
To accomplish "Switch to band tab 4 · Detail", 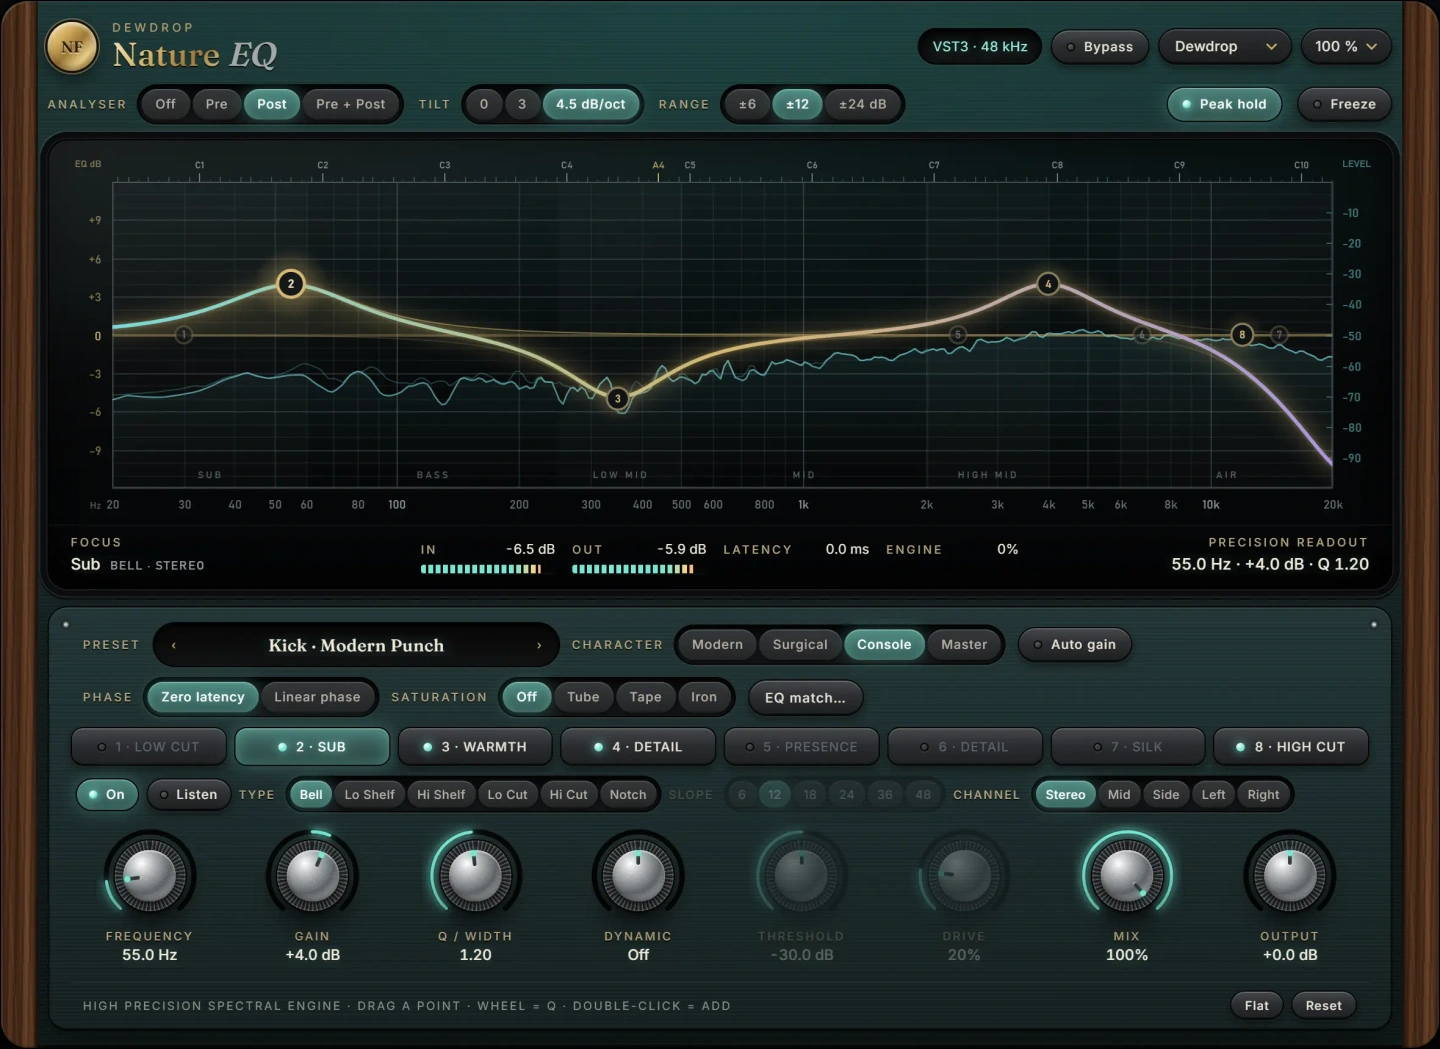I will 638,747.
